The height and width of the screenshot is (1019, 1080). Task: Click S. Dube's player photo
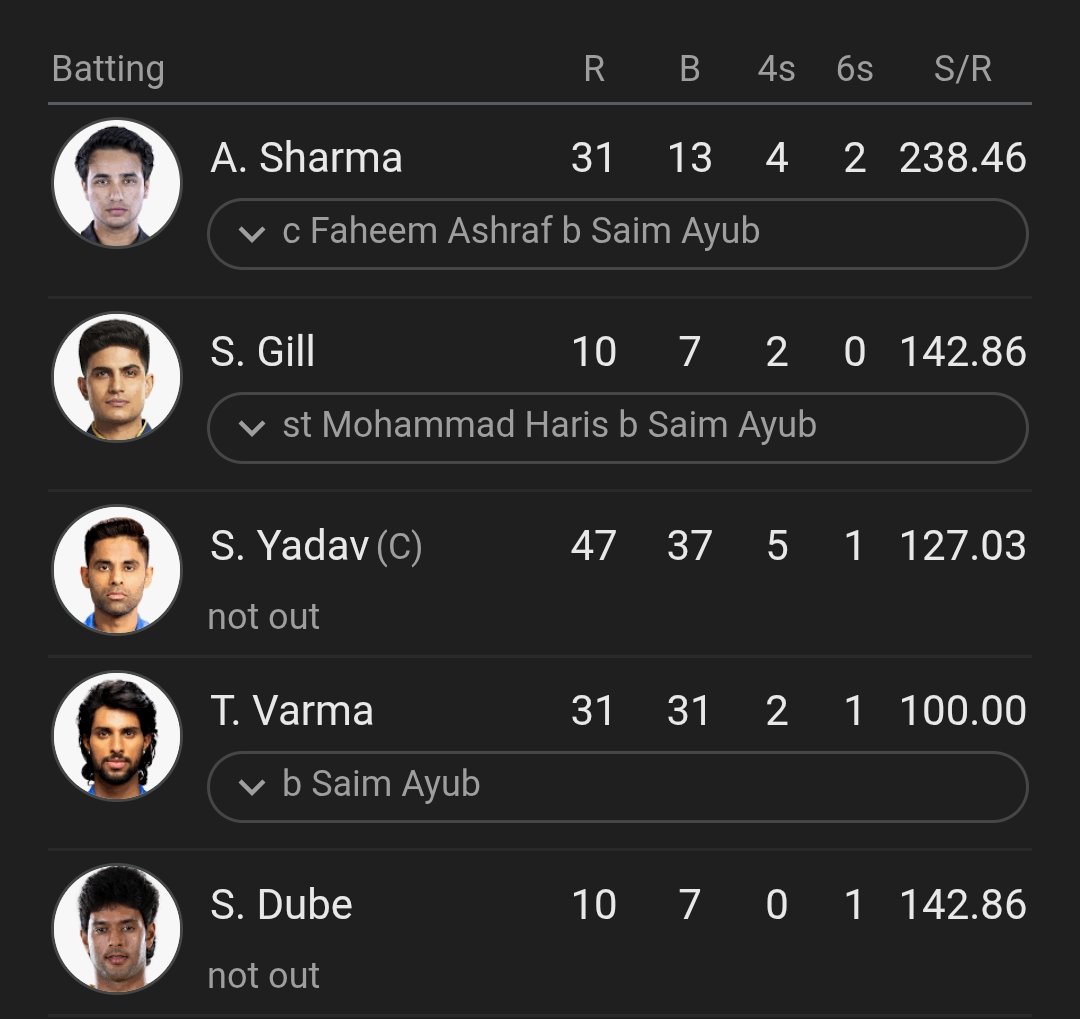click(117, 928)
